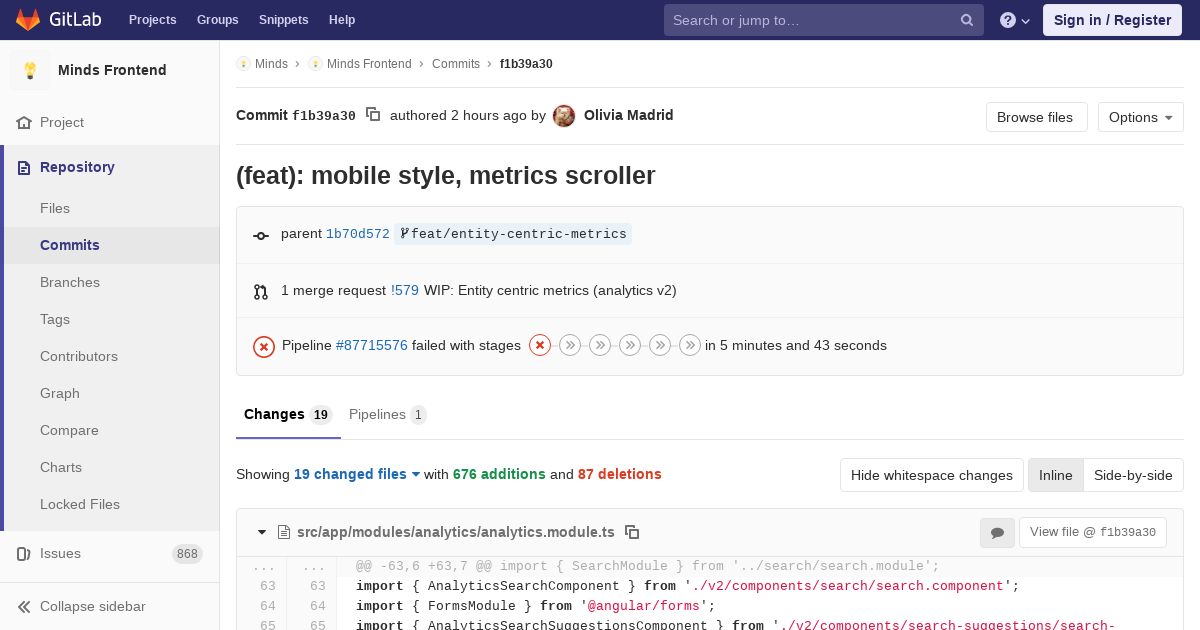Click the last skipped pipeline stage icon
The width and height of the screenshot is (1200, 630).
click(690, 345)
